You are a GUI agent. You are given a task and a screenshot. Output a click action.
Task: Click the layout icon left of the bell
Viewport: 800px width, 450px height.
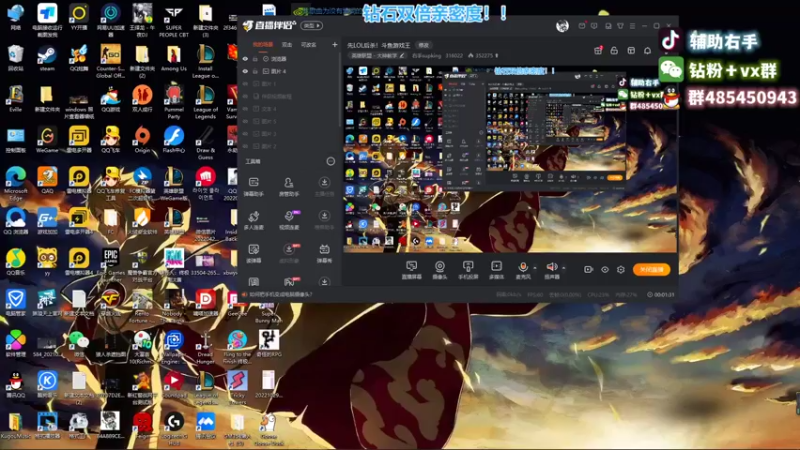click(631, 51)
